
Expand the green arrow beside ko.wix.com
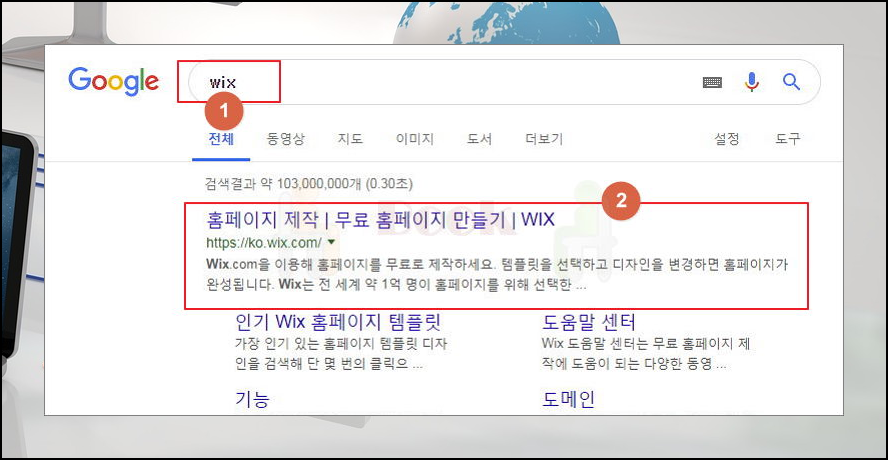(331, 242)
